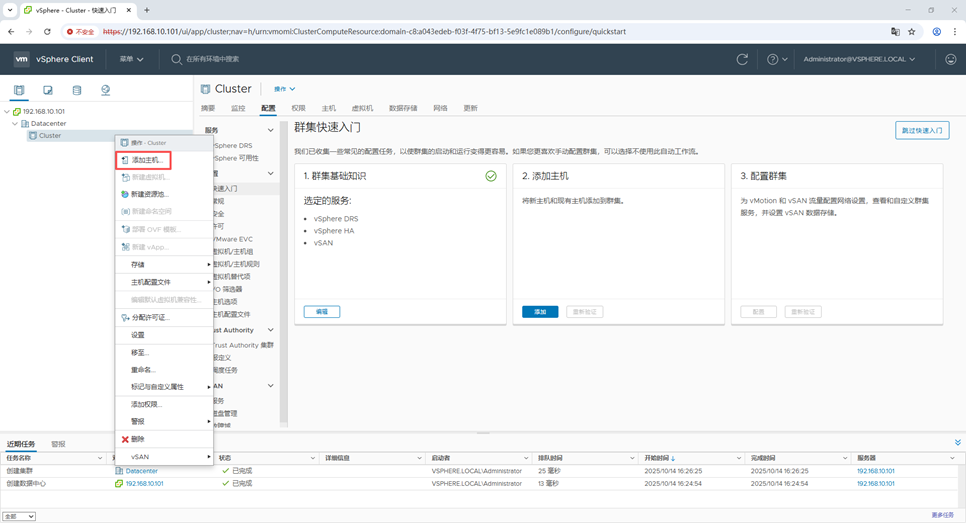Switch to VMs and Templates inventory icon
This screenshot has height=523, width=966.
tap(48, 90)
